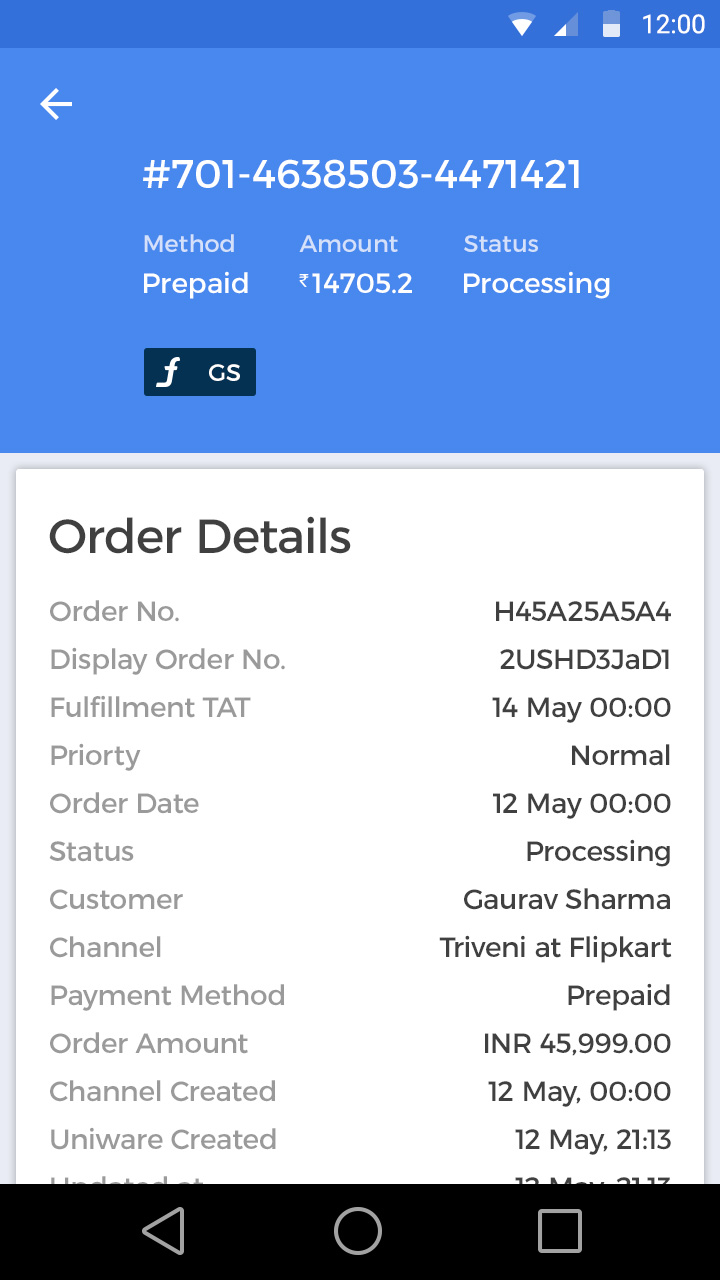This screenshot has width=720, height=1280.
Task: Select the Order No. value H45A25A5A4
Action: [x=582, y=612]
